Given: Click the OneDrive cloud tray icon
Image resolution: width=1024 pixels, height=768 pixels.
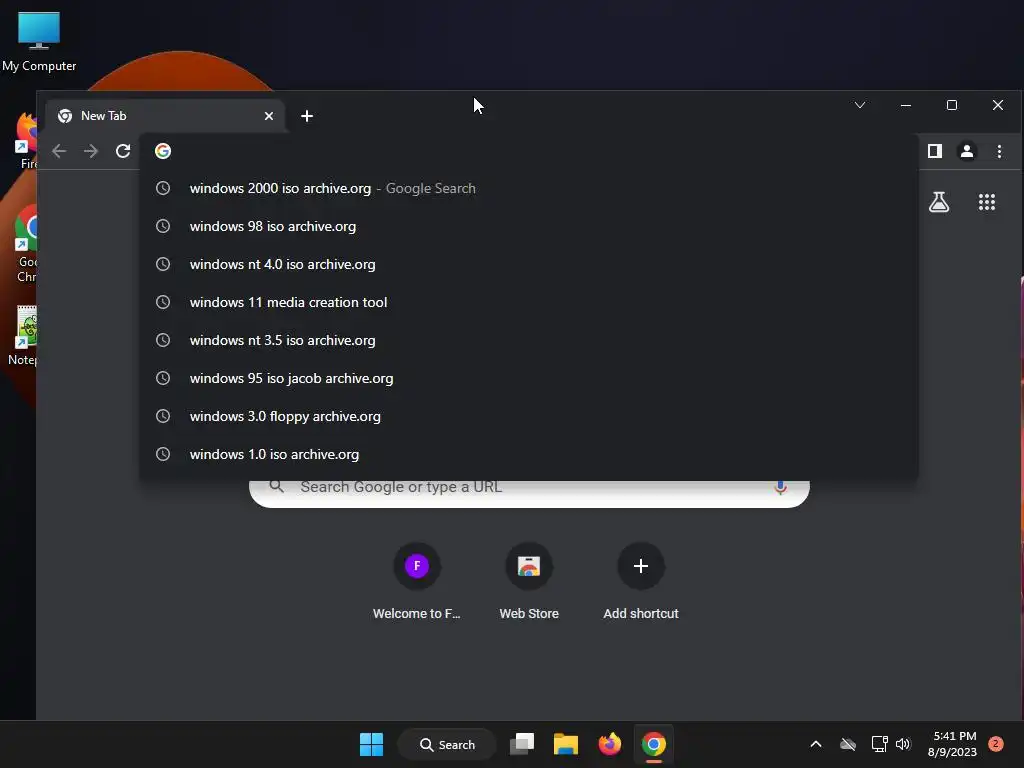Looking at the screenshot, I should pos(848,744).
